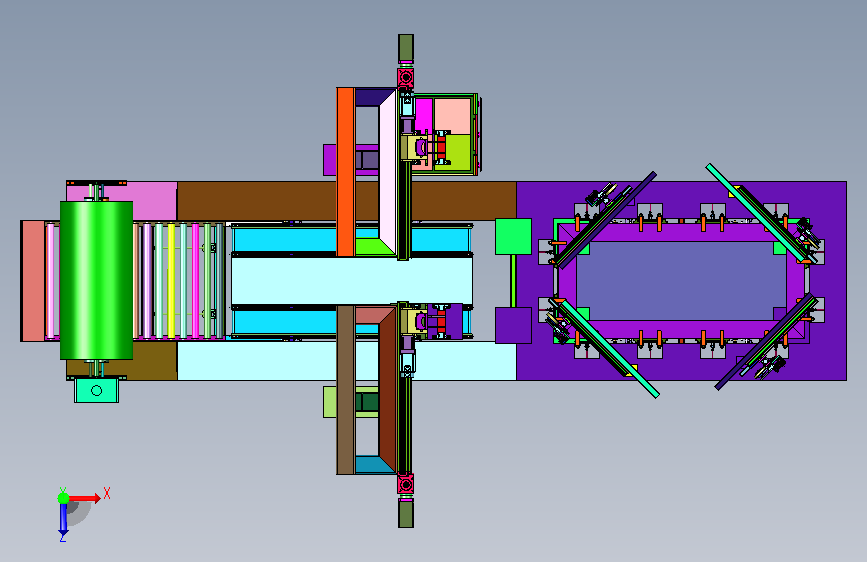Select the red gearbox near bottom motor
867x562 pixels.
click(x=406, y=483)
